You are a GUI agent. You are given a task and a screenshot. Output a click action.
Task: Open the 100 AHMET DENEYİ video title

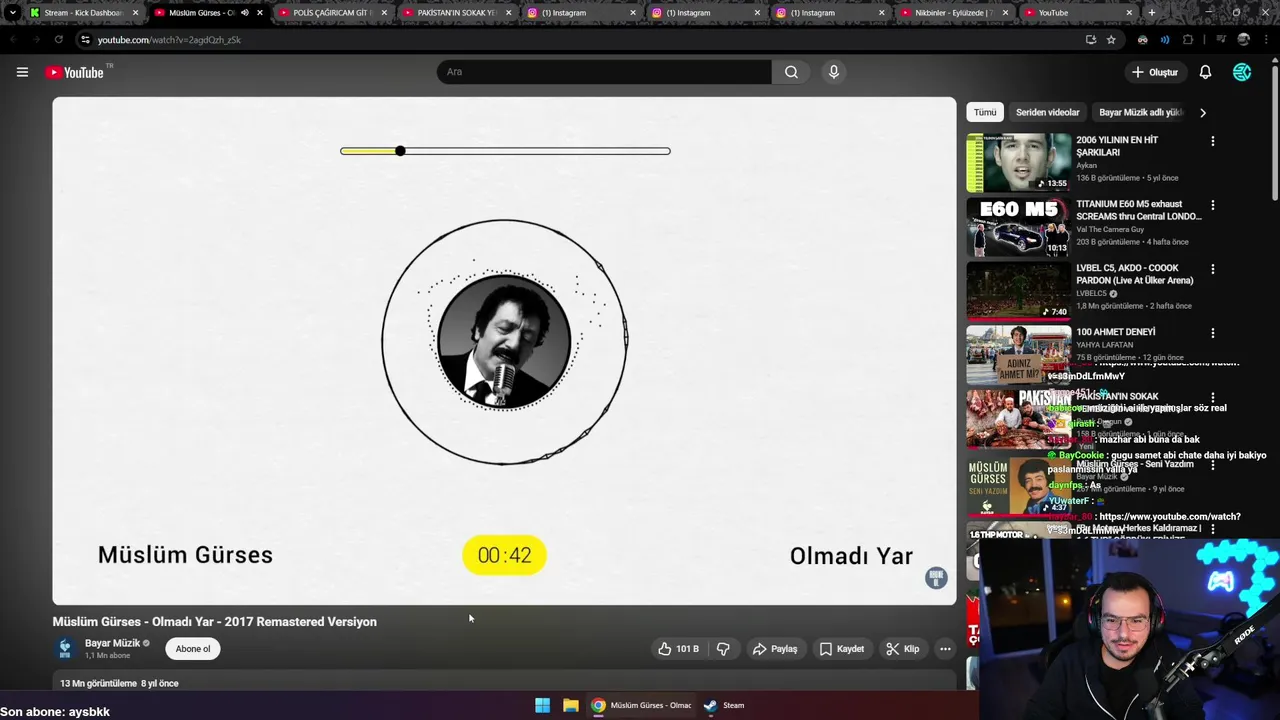coord(1116,332)
